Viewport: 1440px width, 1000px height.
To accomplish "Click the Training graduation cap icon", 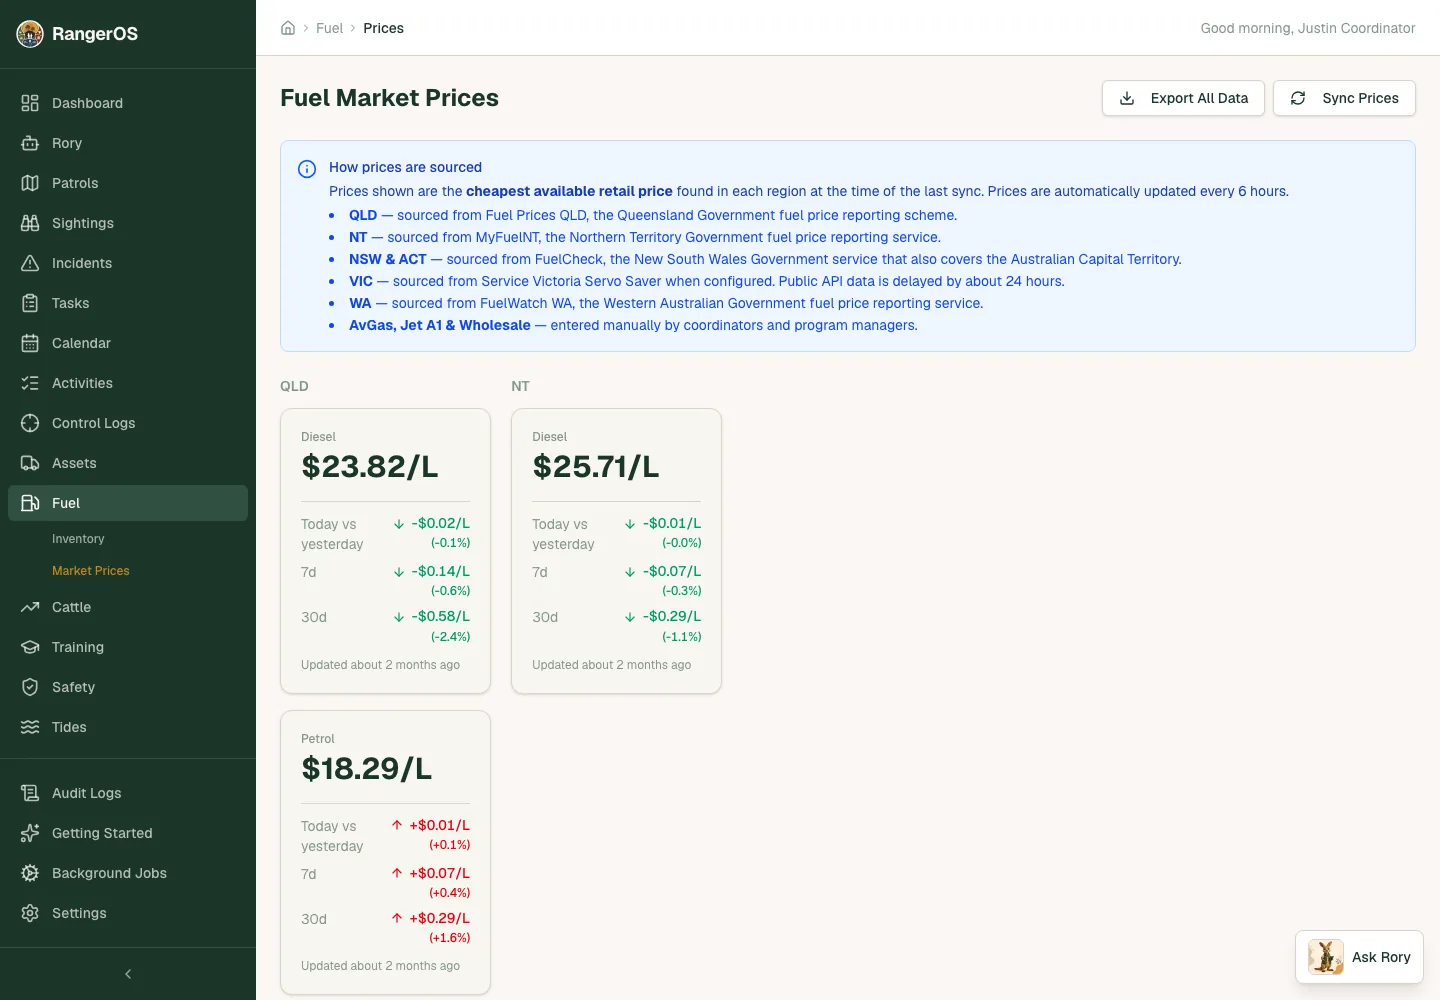I will coord(30,647).
